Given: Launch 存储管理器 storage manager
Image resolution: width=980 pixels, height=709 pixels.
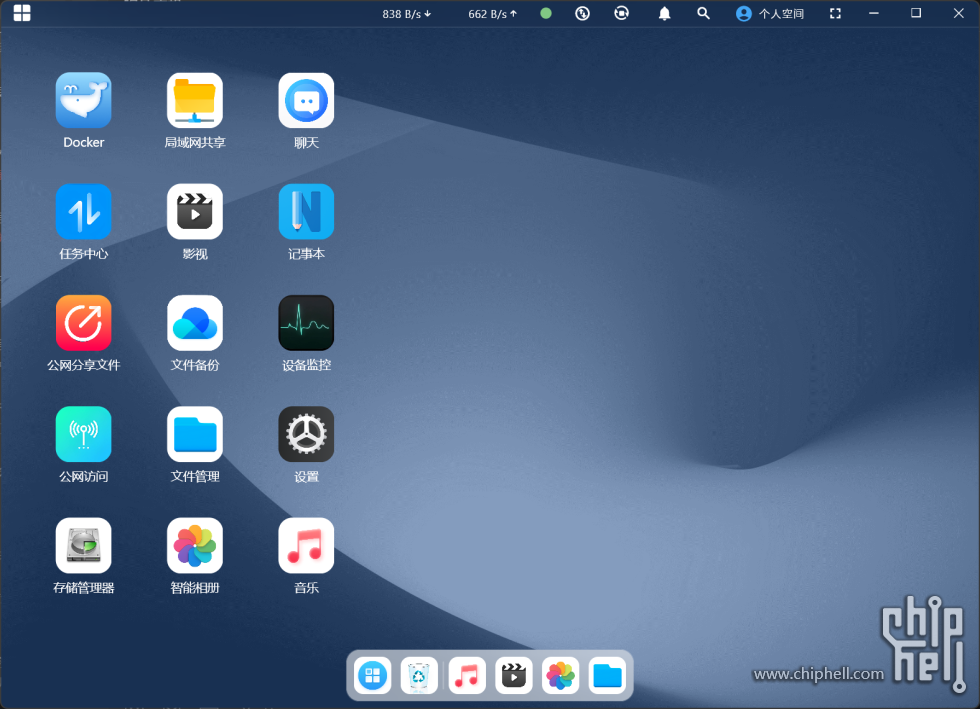Looking at the screenshot, I should pyautogui.click(x=84, y=546).
